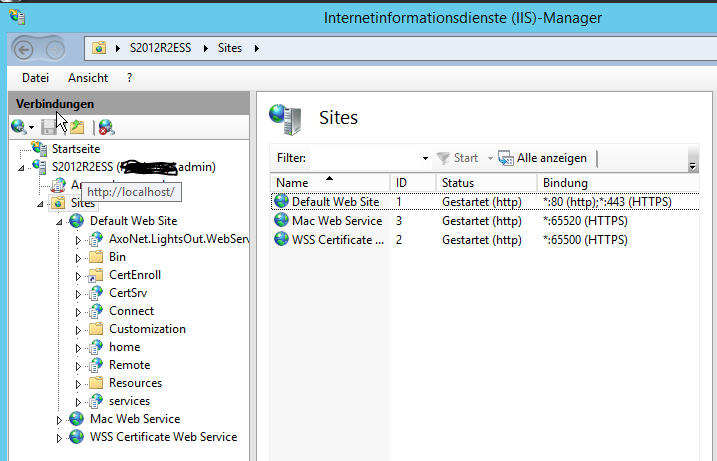This screenshot has height=461, width=717.
Task: Click the Connect application icon
Action: point(96,311)
